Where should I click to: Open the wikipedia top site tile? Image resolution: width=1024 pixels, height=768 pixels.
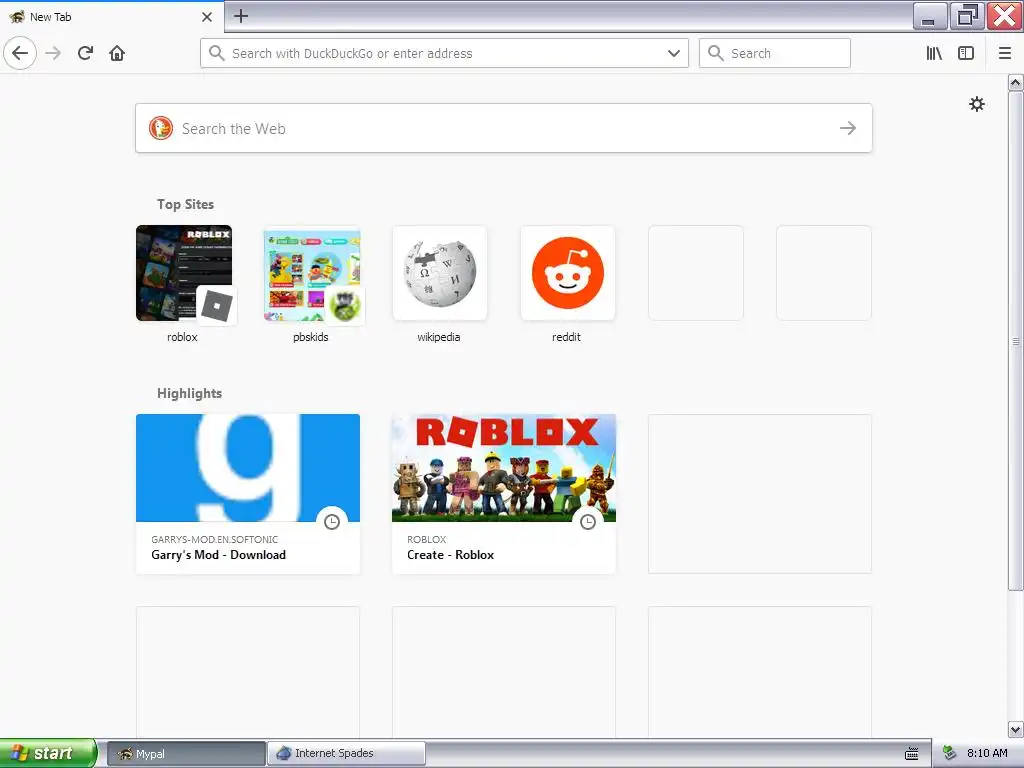click(x=440, y=273)
